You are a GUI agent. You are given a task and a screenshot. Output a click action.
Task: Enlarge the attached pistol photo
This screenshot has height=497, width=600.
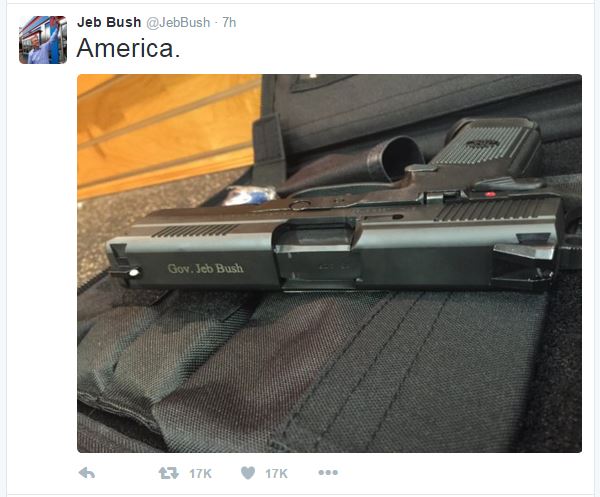point(329,263)
